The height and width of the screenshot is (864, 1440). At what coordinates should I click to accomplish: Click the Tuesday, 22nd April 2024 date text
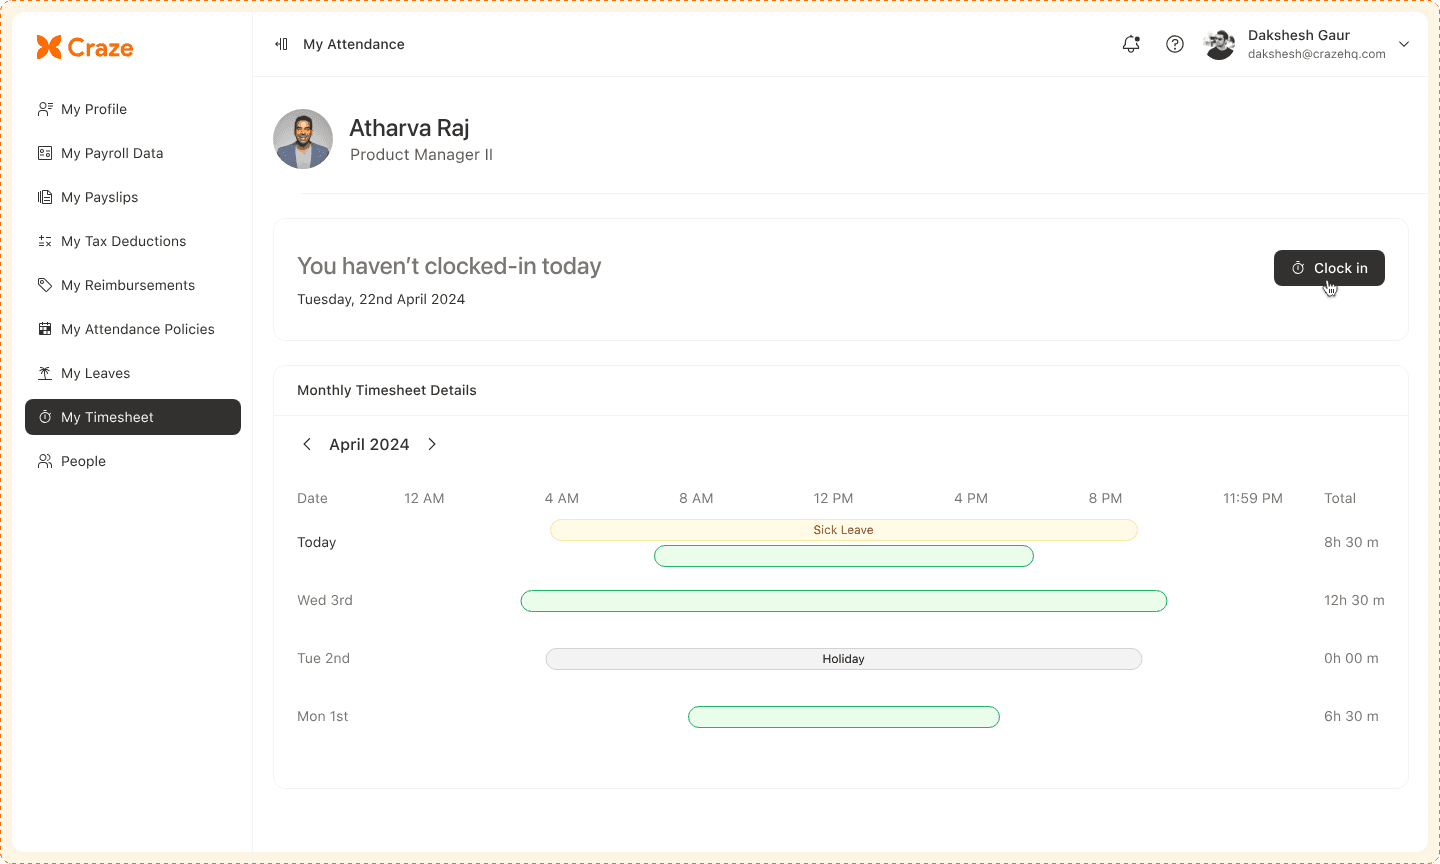(381, 299)
